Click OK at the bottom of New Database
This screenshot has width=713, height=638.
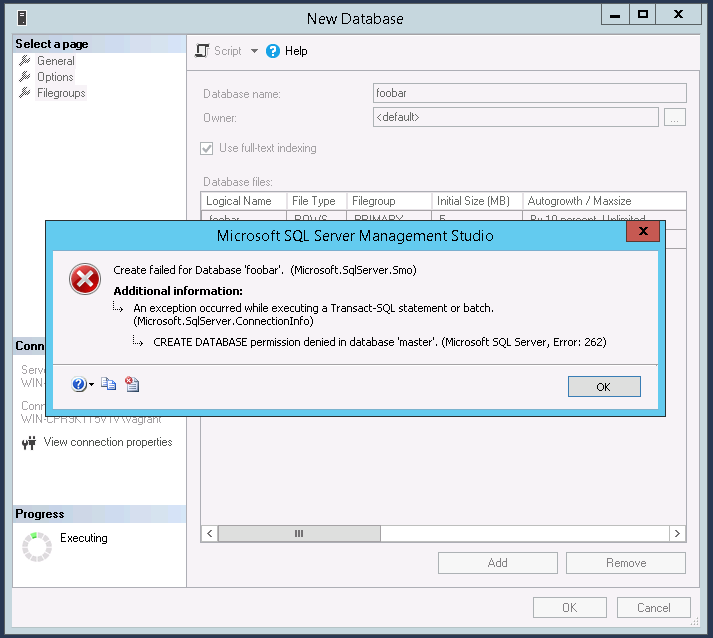(570, 608)
